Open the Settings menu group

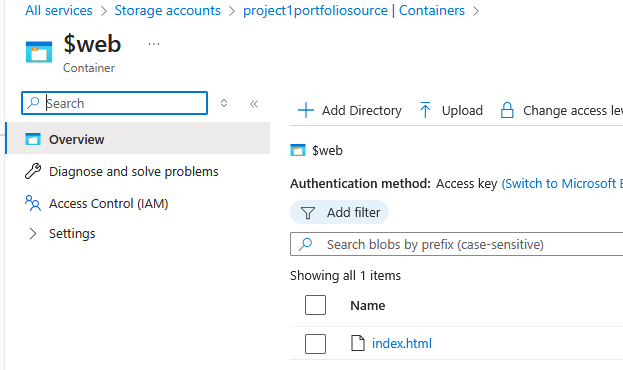(x=72, y=233)
